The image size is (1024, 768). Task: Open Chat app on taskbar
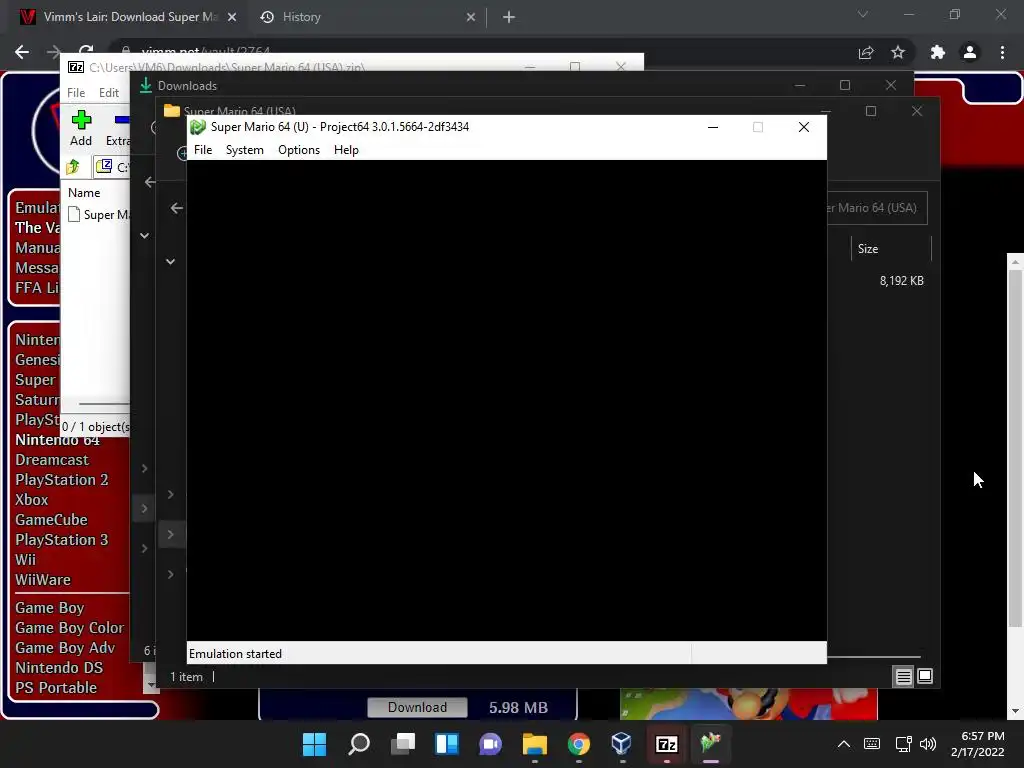(490, 744)
